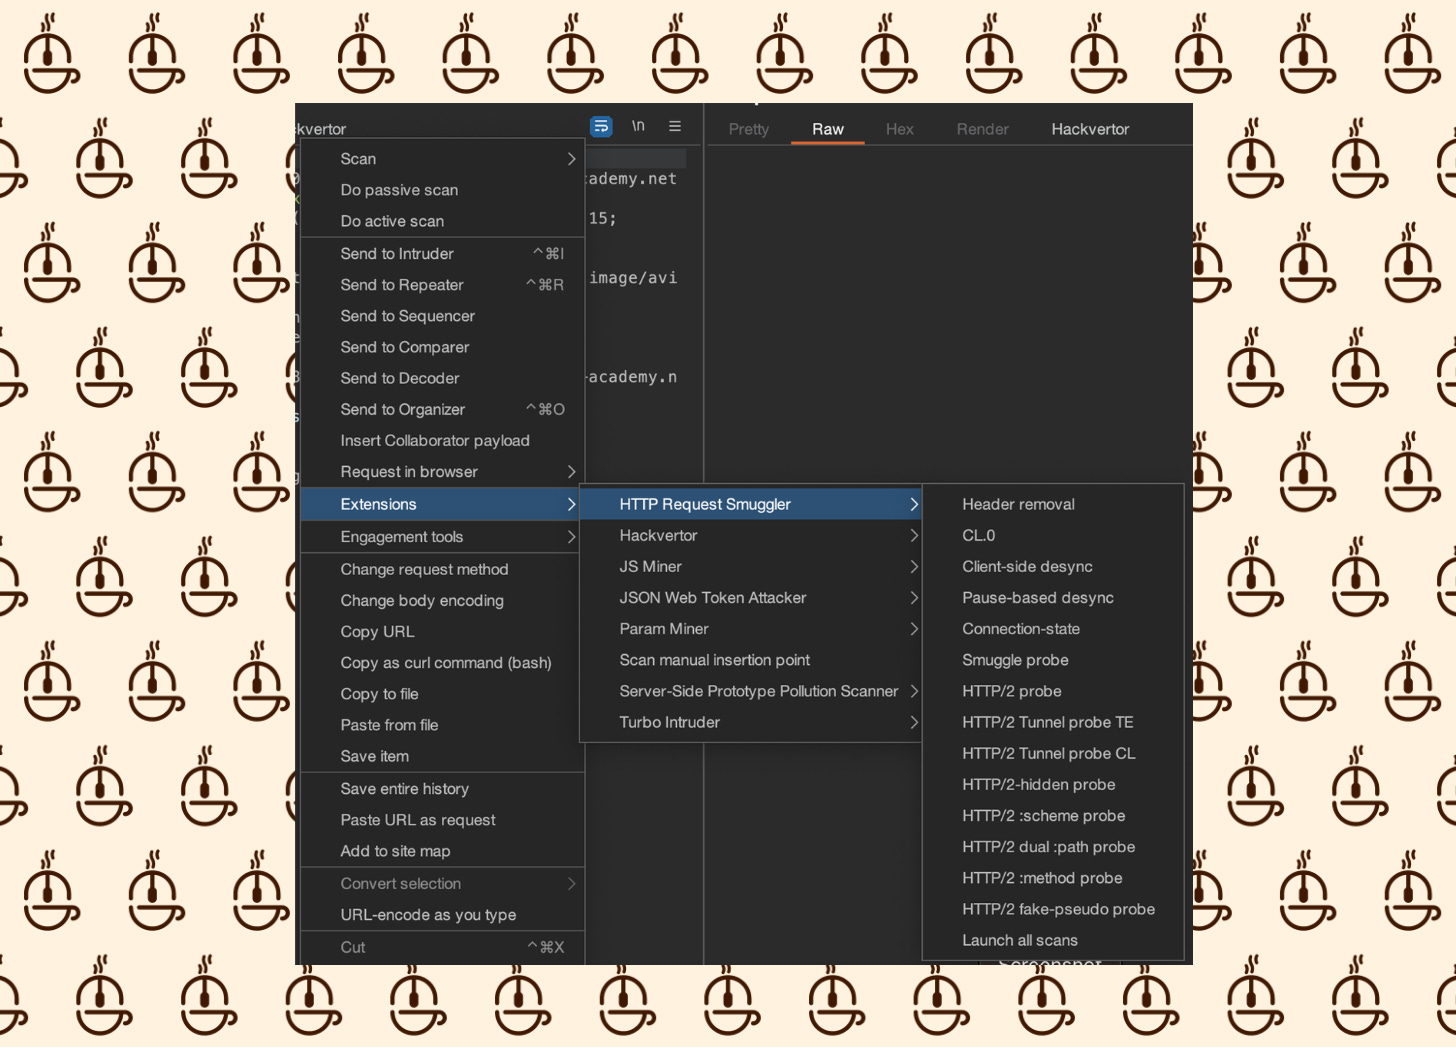Expand the Request in browser submenu arrow
The image size is (1456, 1048).
click(571, 472)
